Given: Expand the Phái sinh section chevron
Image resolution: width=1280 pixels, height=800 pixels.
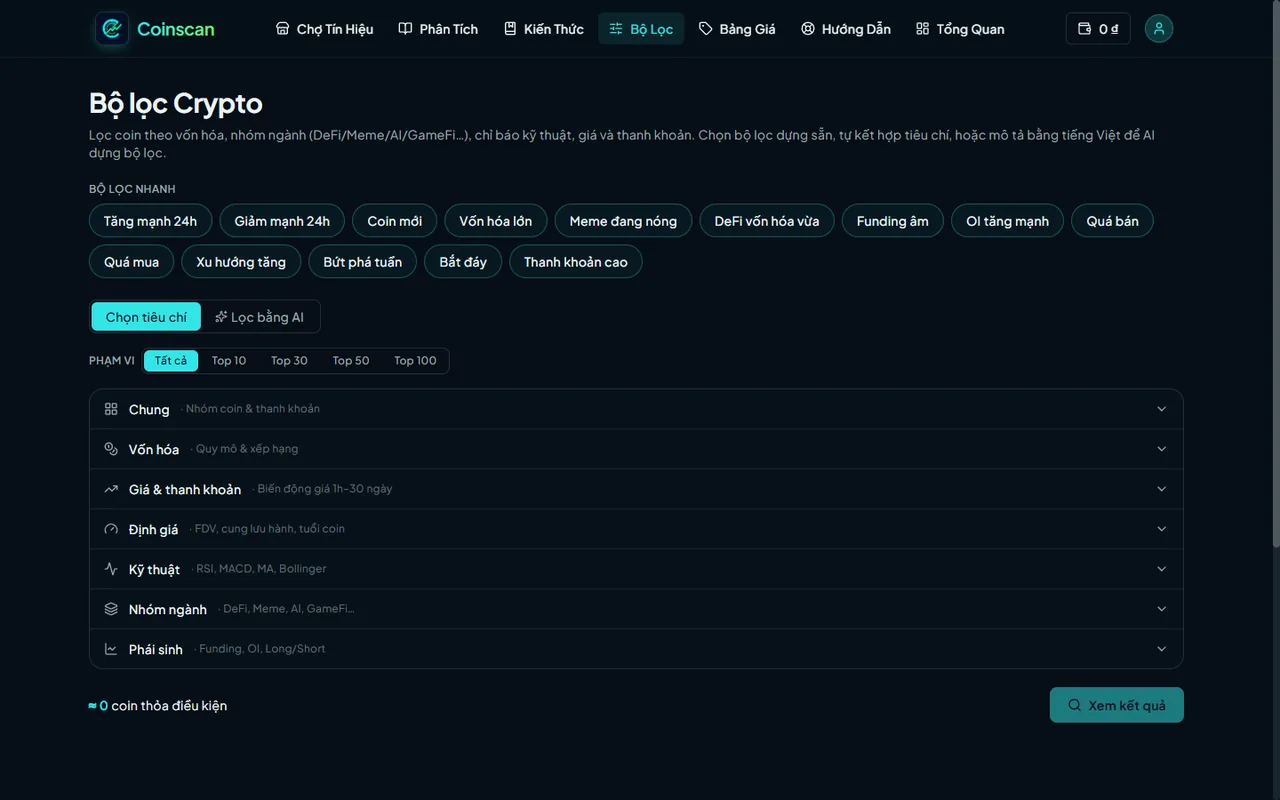Looking at the screenshot, I should pyautogui.click(x=1162, y=649).
